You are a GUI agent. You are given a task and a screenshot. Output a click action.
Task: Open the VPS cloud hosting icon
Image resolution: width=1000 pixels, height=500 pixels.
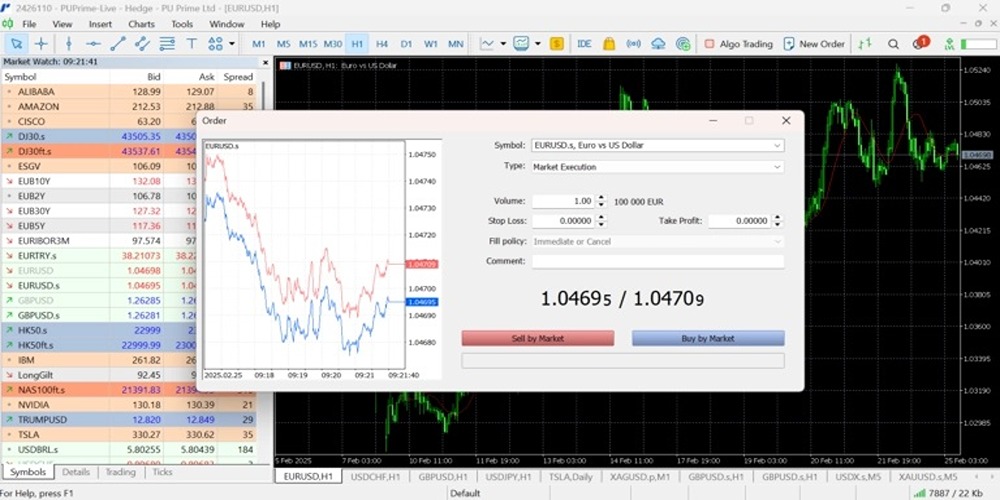pyautogui.click(x=658, y=44)
